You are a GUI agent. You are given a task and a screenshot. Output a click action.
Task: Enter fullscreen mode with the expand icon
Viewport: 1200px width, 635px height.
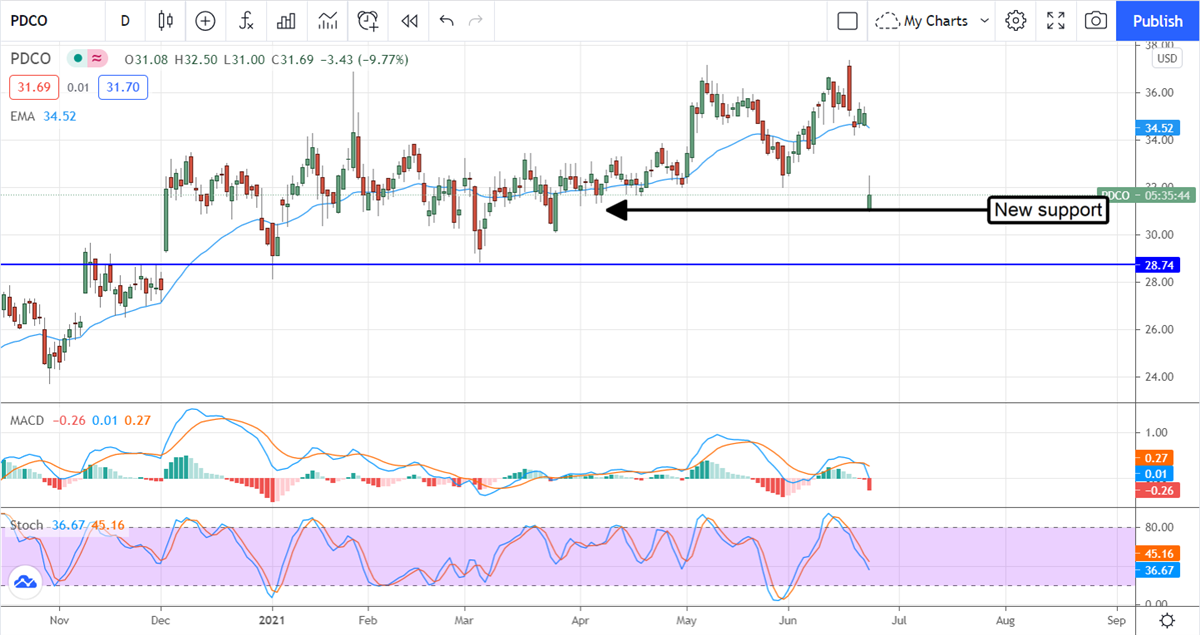click(x=1056, y=20)
